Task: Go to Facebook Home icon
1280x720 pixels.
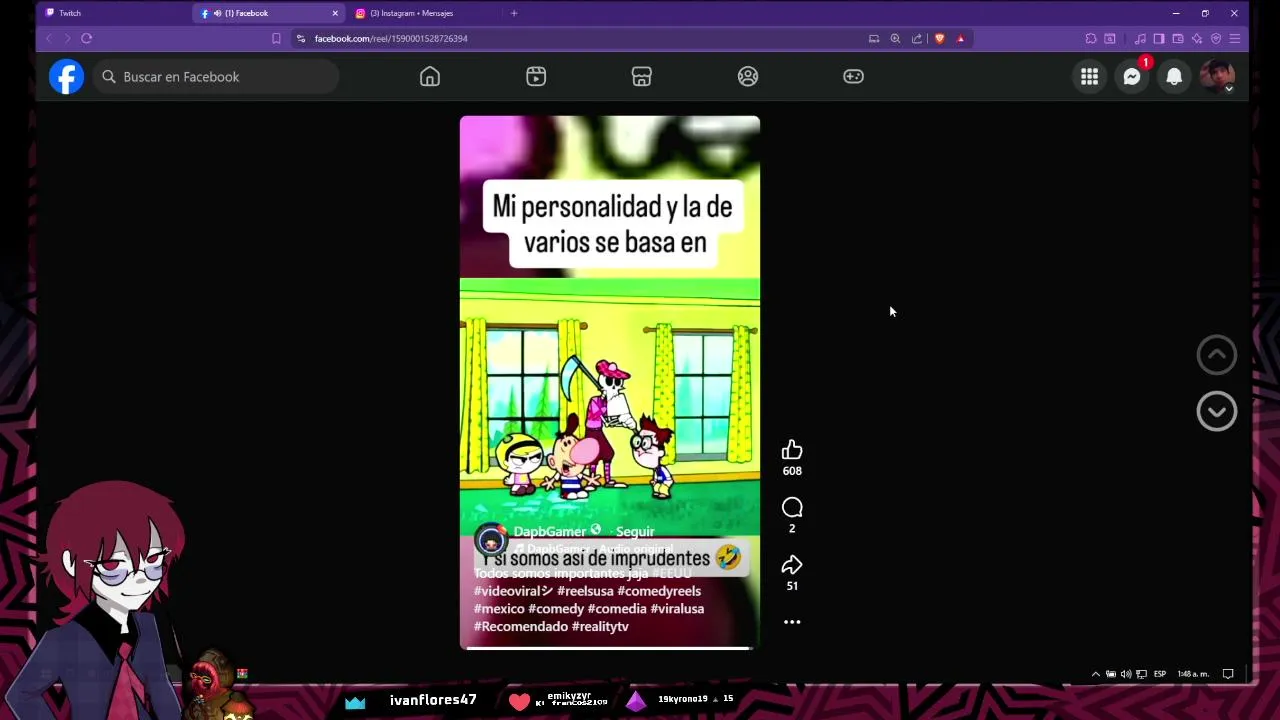Action: point(430,77)
